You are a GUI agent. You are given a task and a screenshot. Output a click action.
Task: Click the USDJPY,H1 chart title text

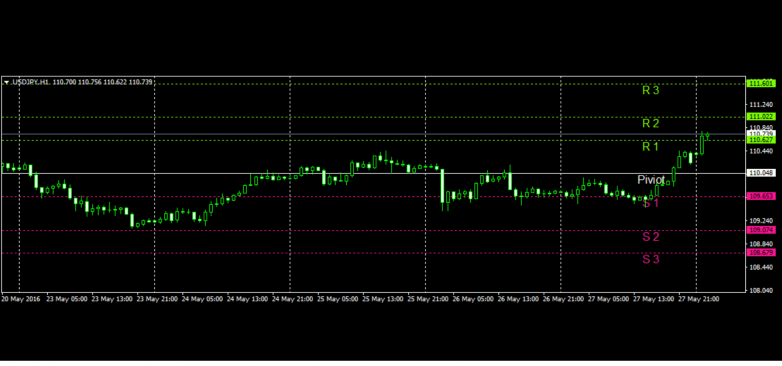29,82
